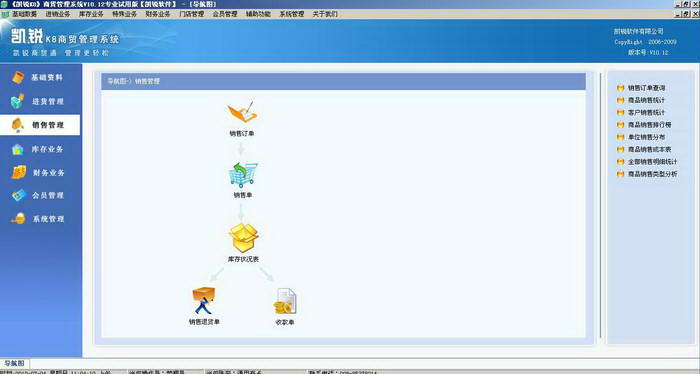The width and height of the screenshot is (700, 374).
Task: Click the bullet icon beside 客户销售统计
Action: (621, 112)
